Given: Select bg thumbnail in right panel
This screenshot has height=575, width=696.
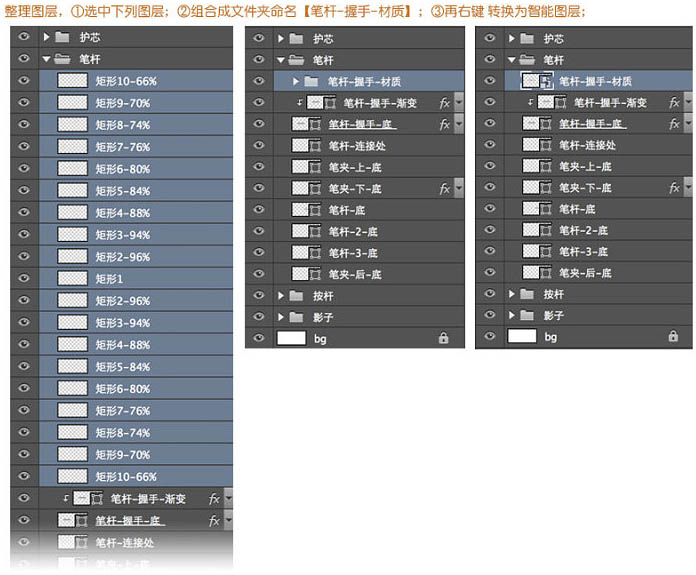Looking at the screenshot, I should point(522,336).
